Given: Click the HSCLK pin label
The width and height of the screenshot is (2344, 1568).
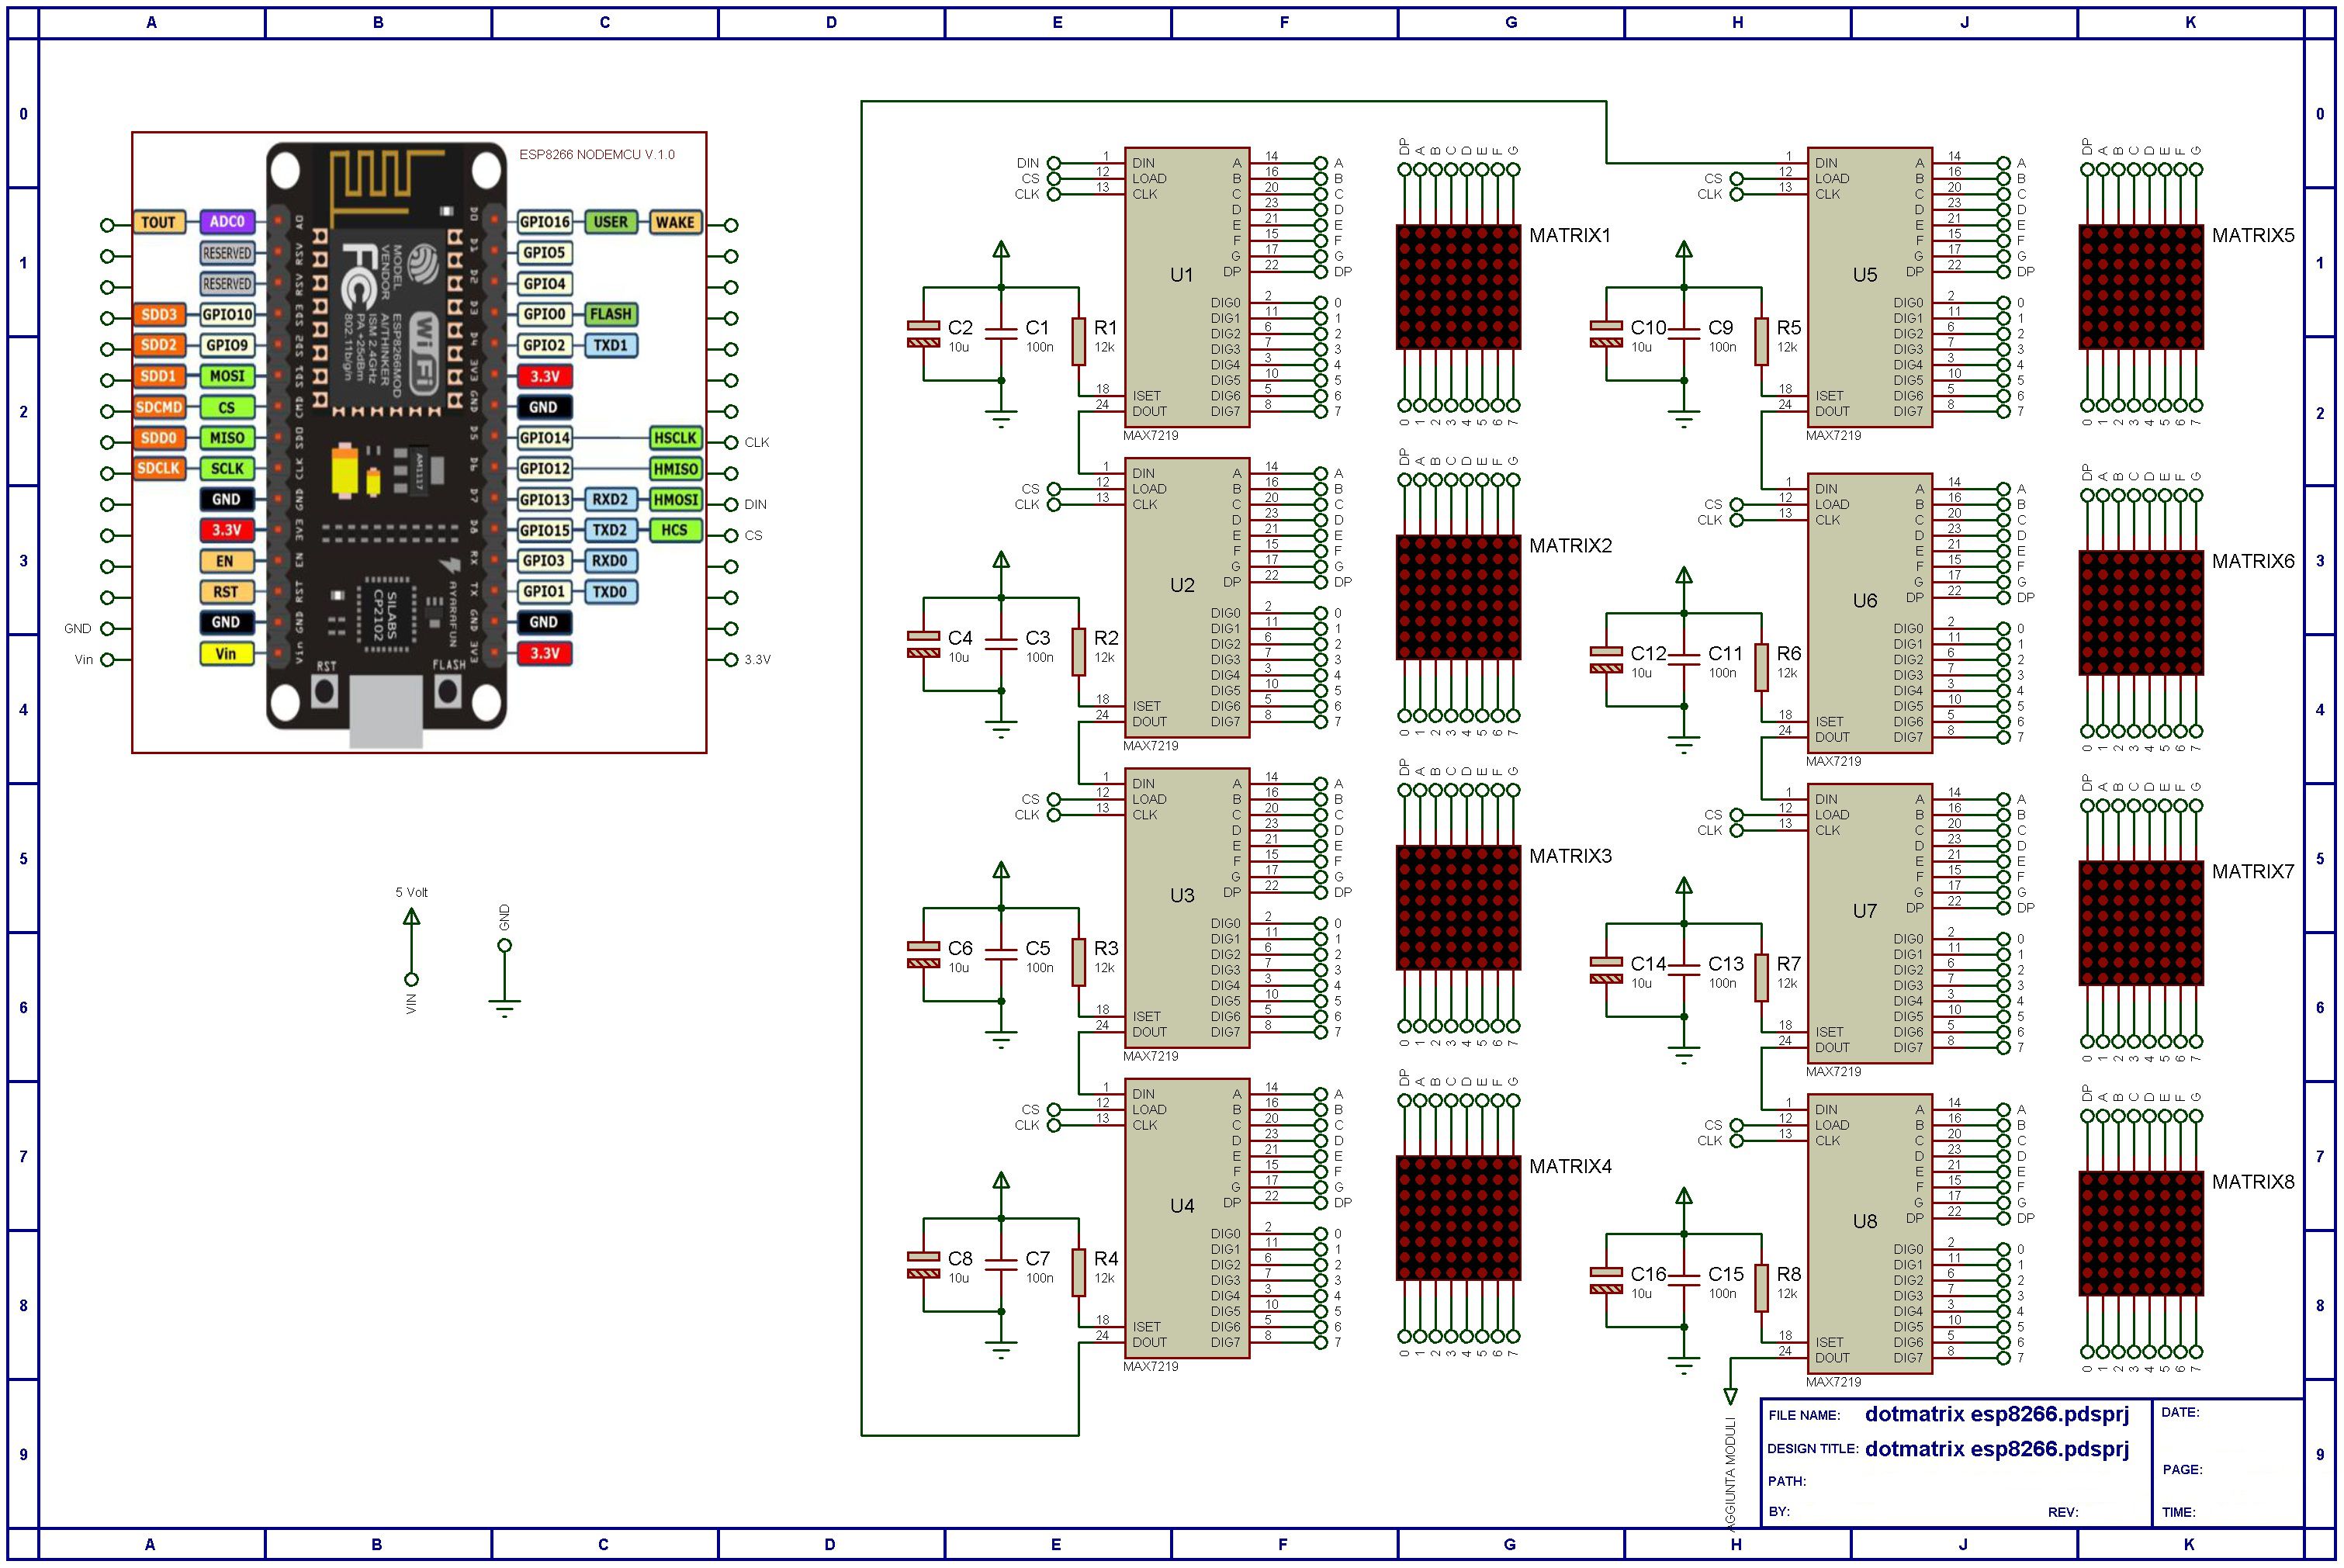Looking at the screenshot, I should click(675, 438).
